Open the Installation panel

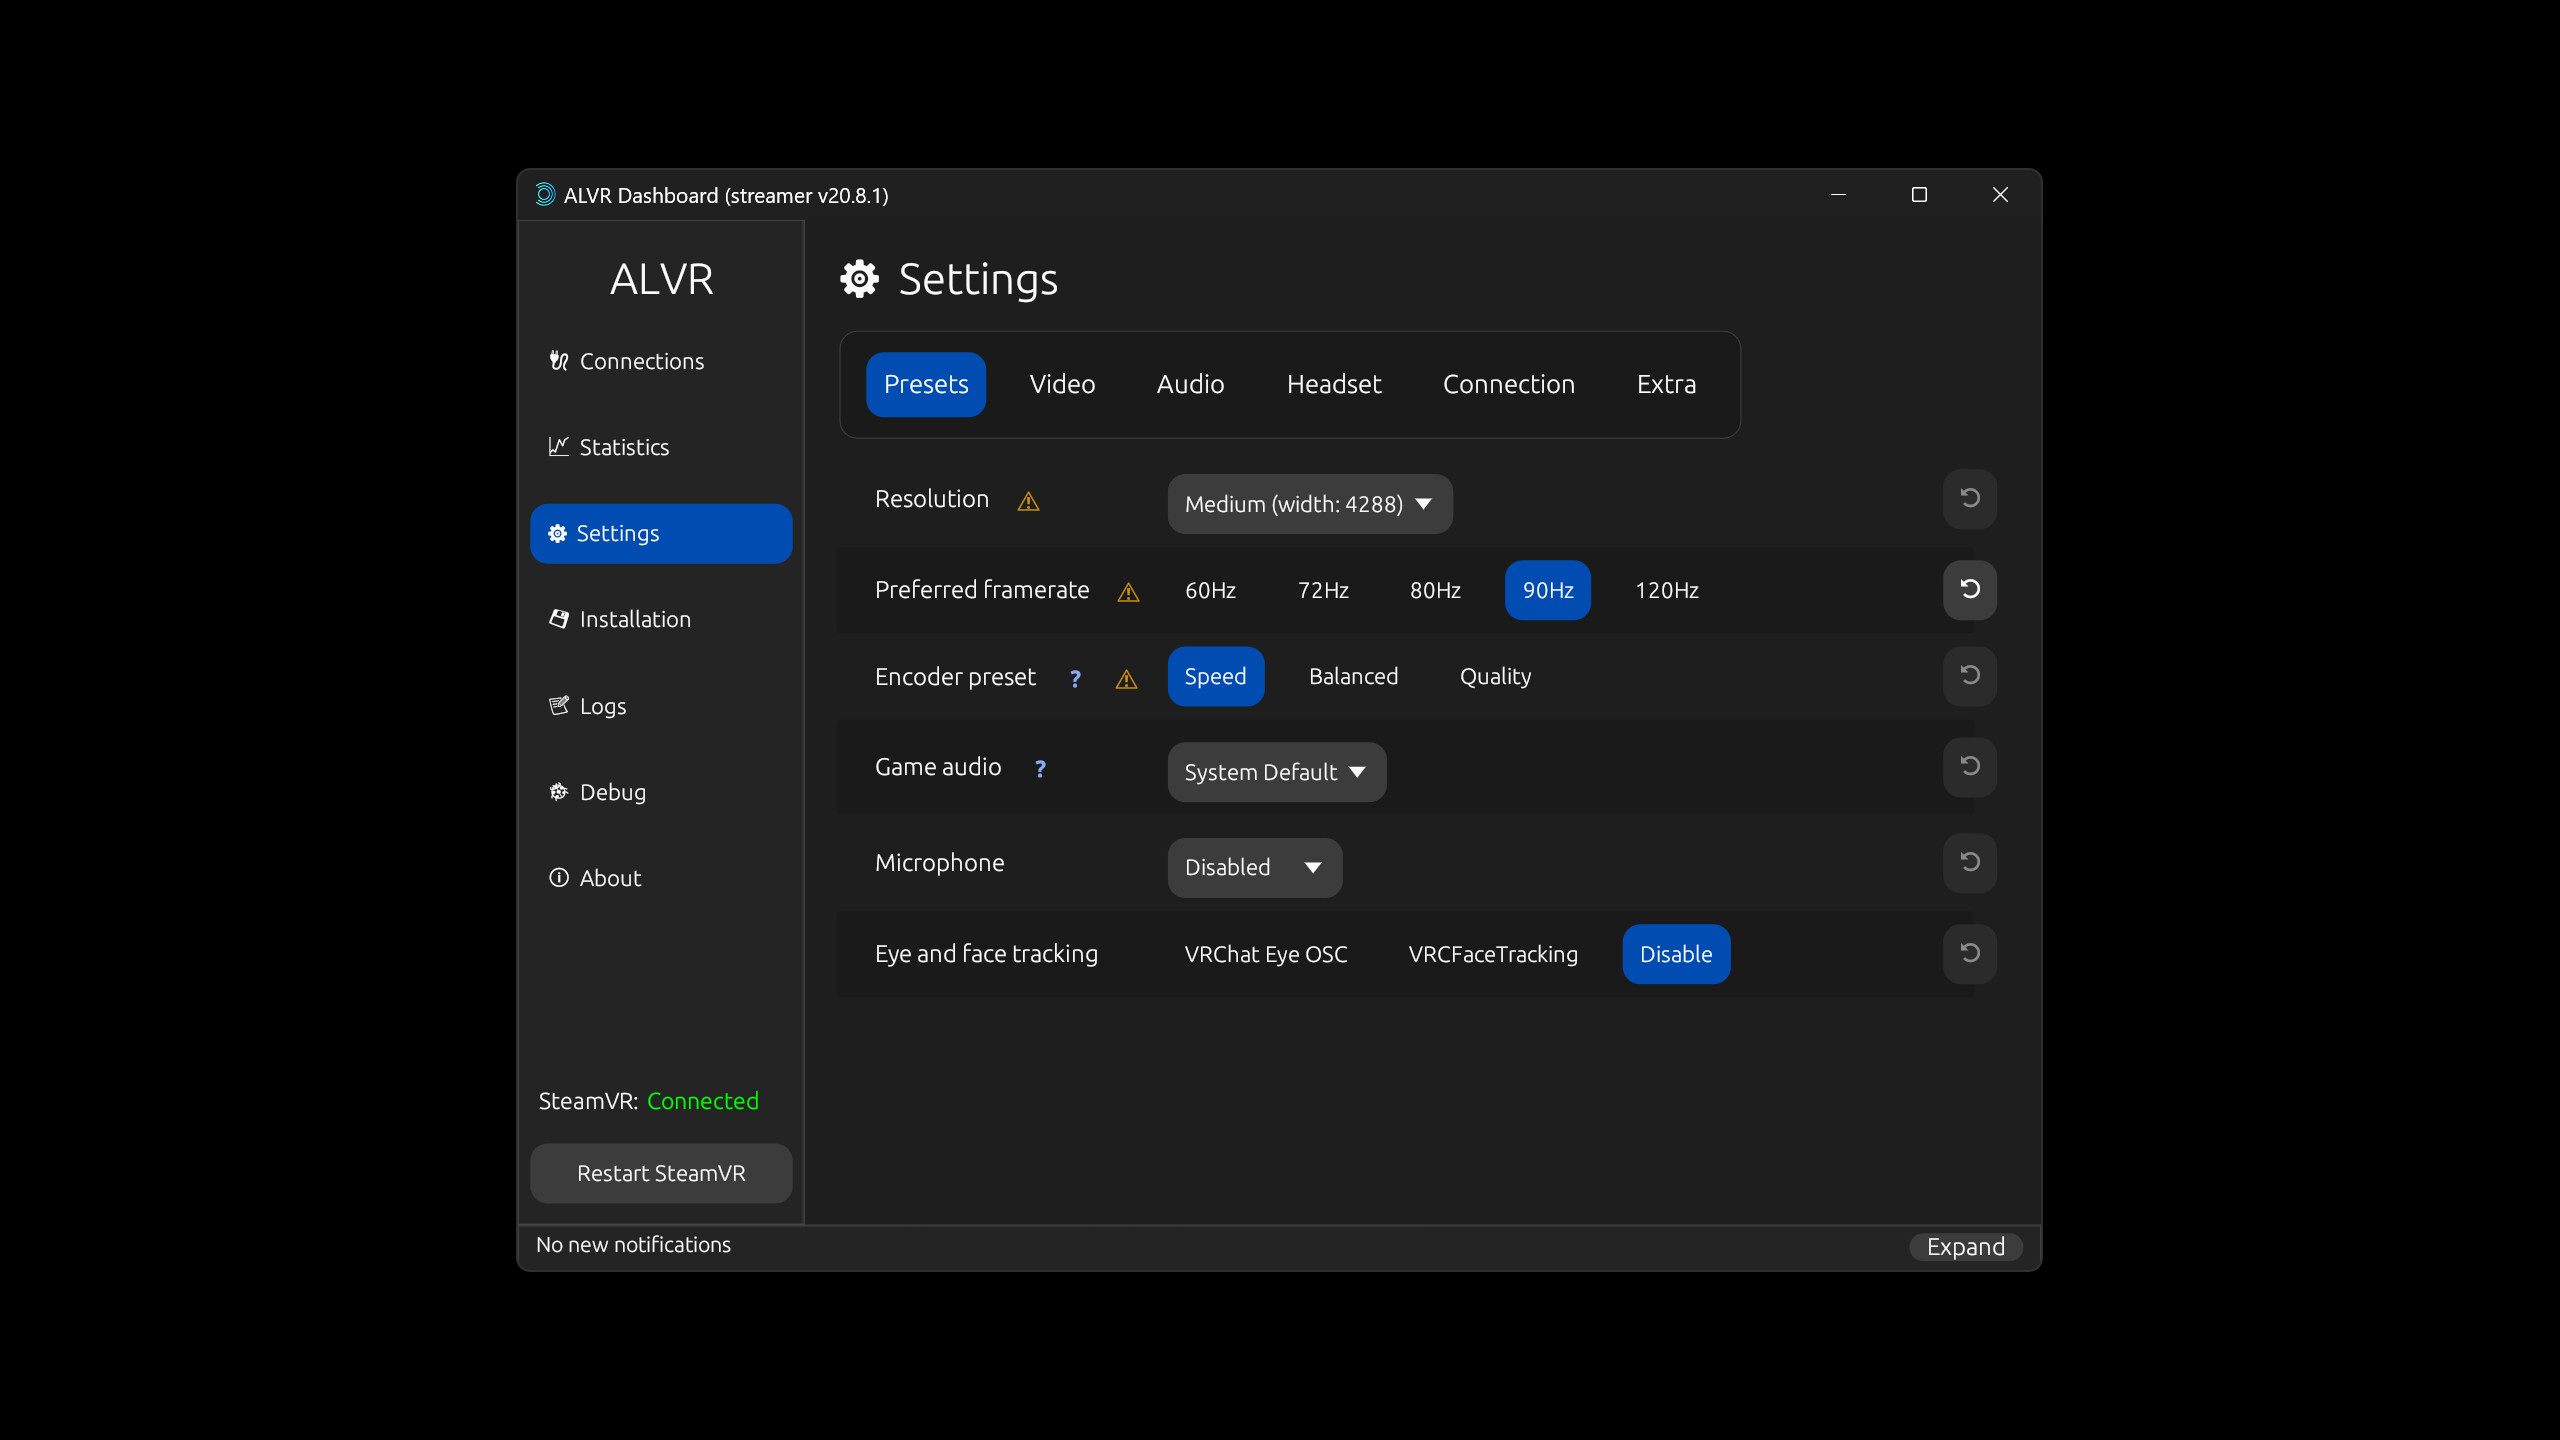635,619
